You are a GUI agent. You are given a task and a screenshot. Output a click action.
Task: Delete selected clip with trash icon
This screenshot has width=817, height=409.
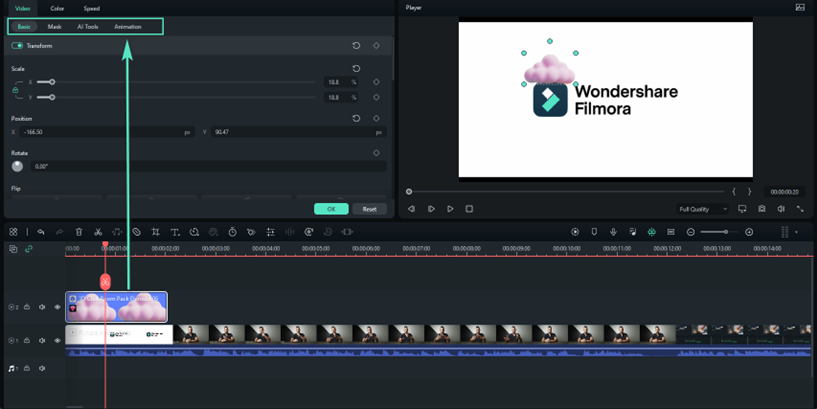[79, 232]
